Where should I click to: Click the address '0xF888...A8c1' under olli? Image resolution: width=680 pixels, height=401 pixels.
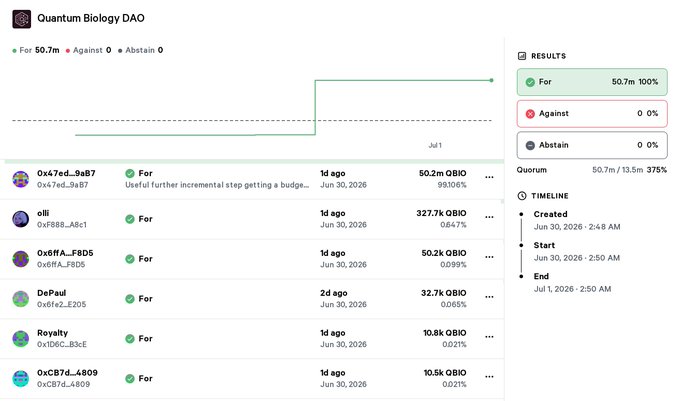(x=62, y=225)
